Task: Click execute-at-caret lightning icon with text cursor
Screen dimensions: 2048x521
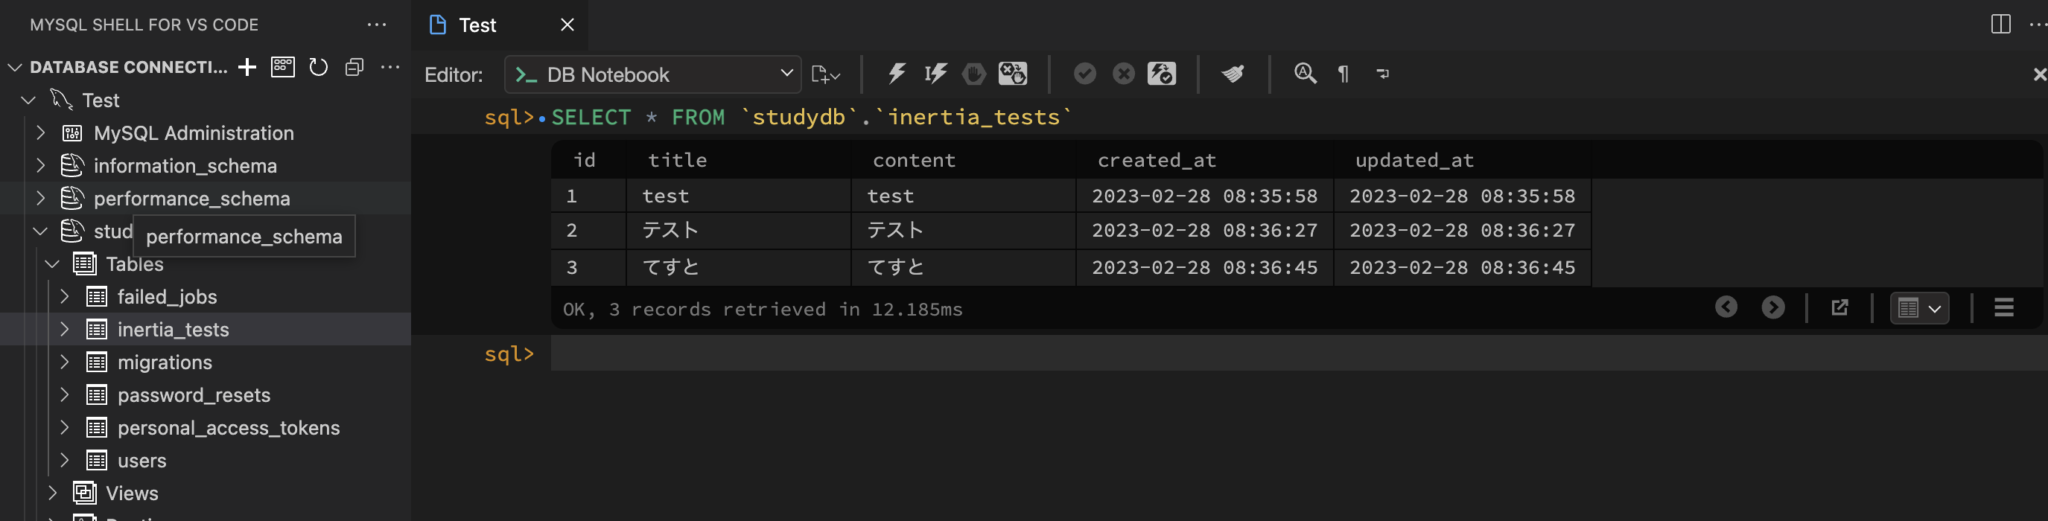Action: 935,74
